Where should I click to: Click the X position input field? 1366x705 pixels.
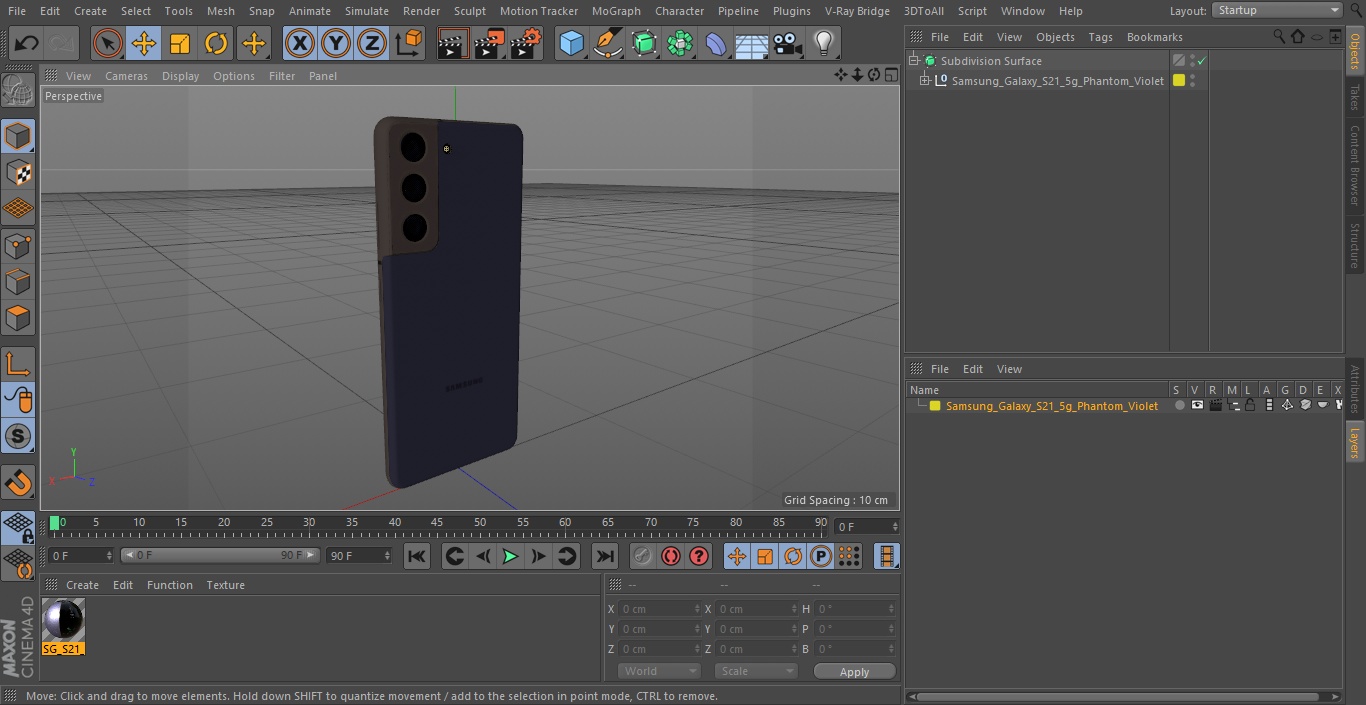click(659, 609)
